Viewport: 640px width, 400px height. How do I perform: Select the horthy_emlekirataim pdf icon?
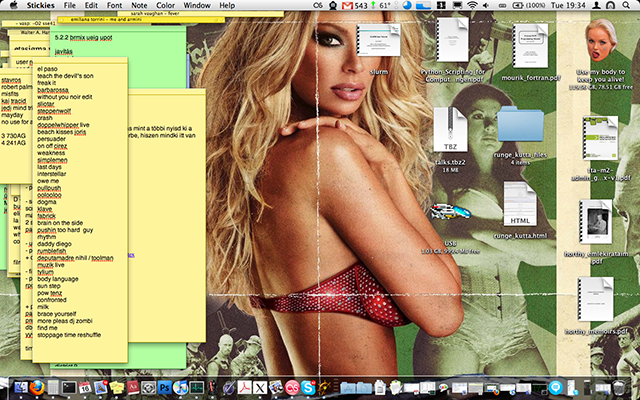[596, 222]
